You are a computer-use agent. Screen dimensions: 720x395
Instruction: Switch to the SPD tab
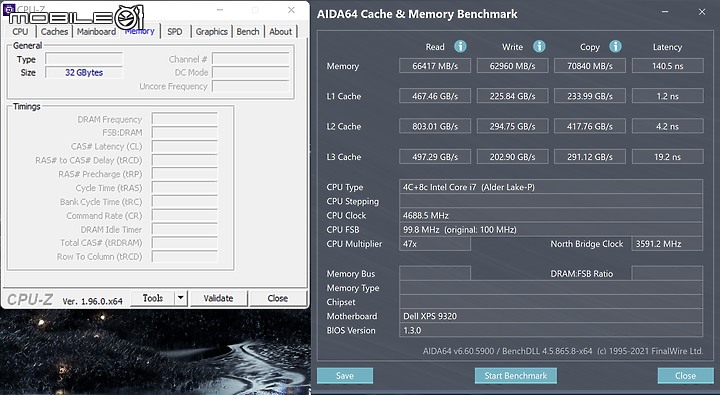[175, 32]
